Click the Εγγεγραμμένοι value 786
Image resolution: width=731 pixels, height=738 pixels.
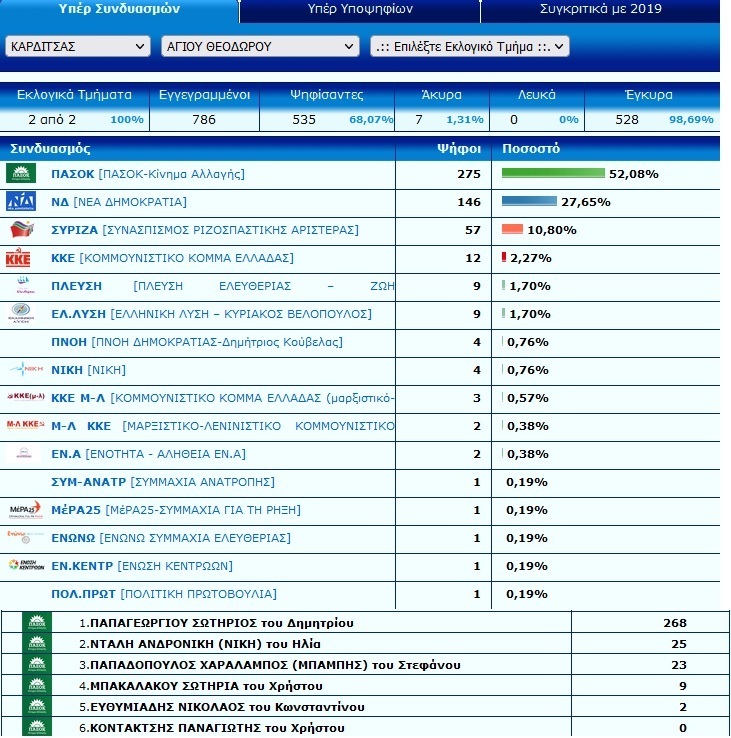tap(204, 120)
